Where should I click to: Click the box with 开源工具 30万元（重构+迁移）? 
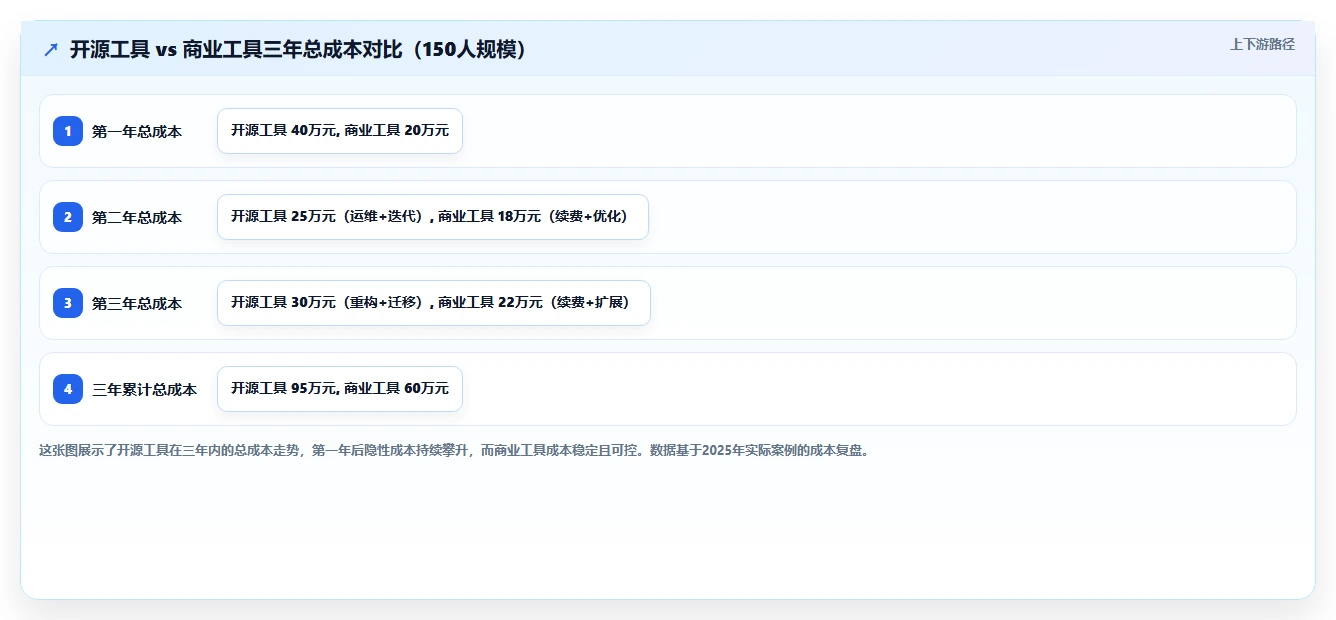pyautogui.click(x=434, y=303)
